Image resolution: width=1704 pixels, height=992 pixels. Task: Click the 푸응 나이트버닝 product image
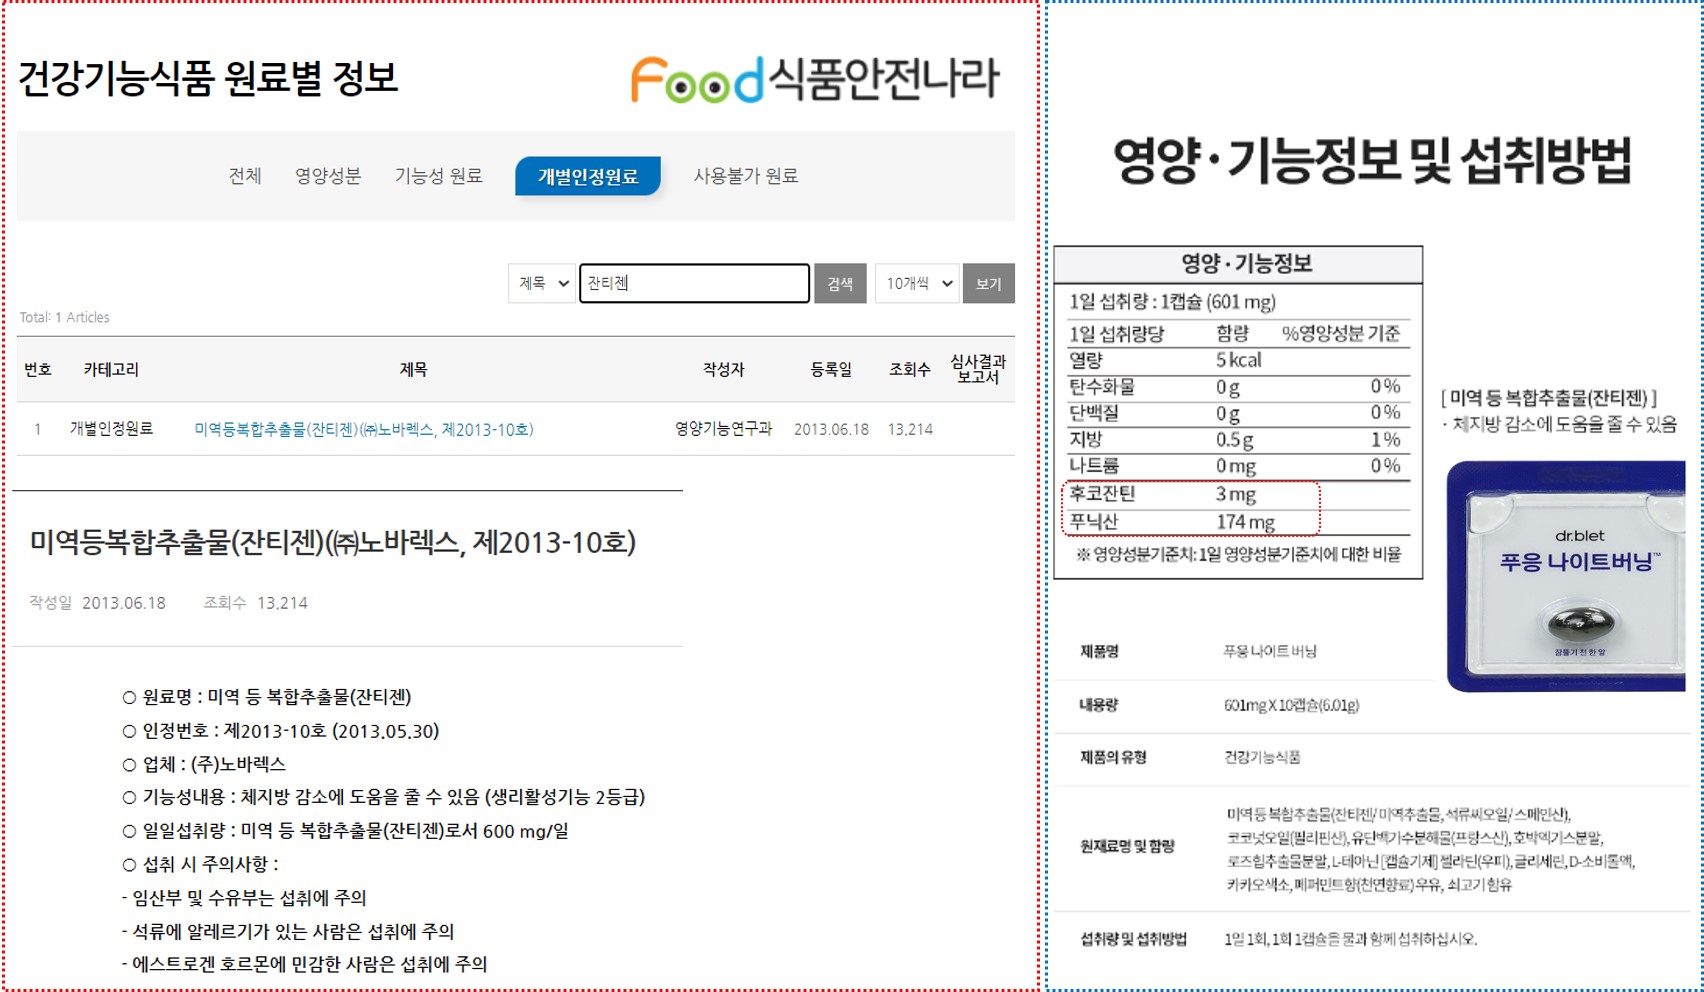(x=1566, y=576)
